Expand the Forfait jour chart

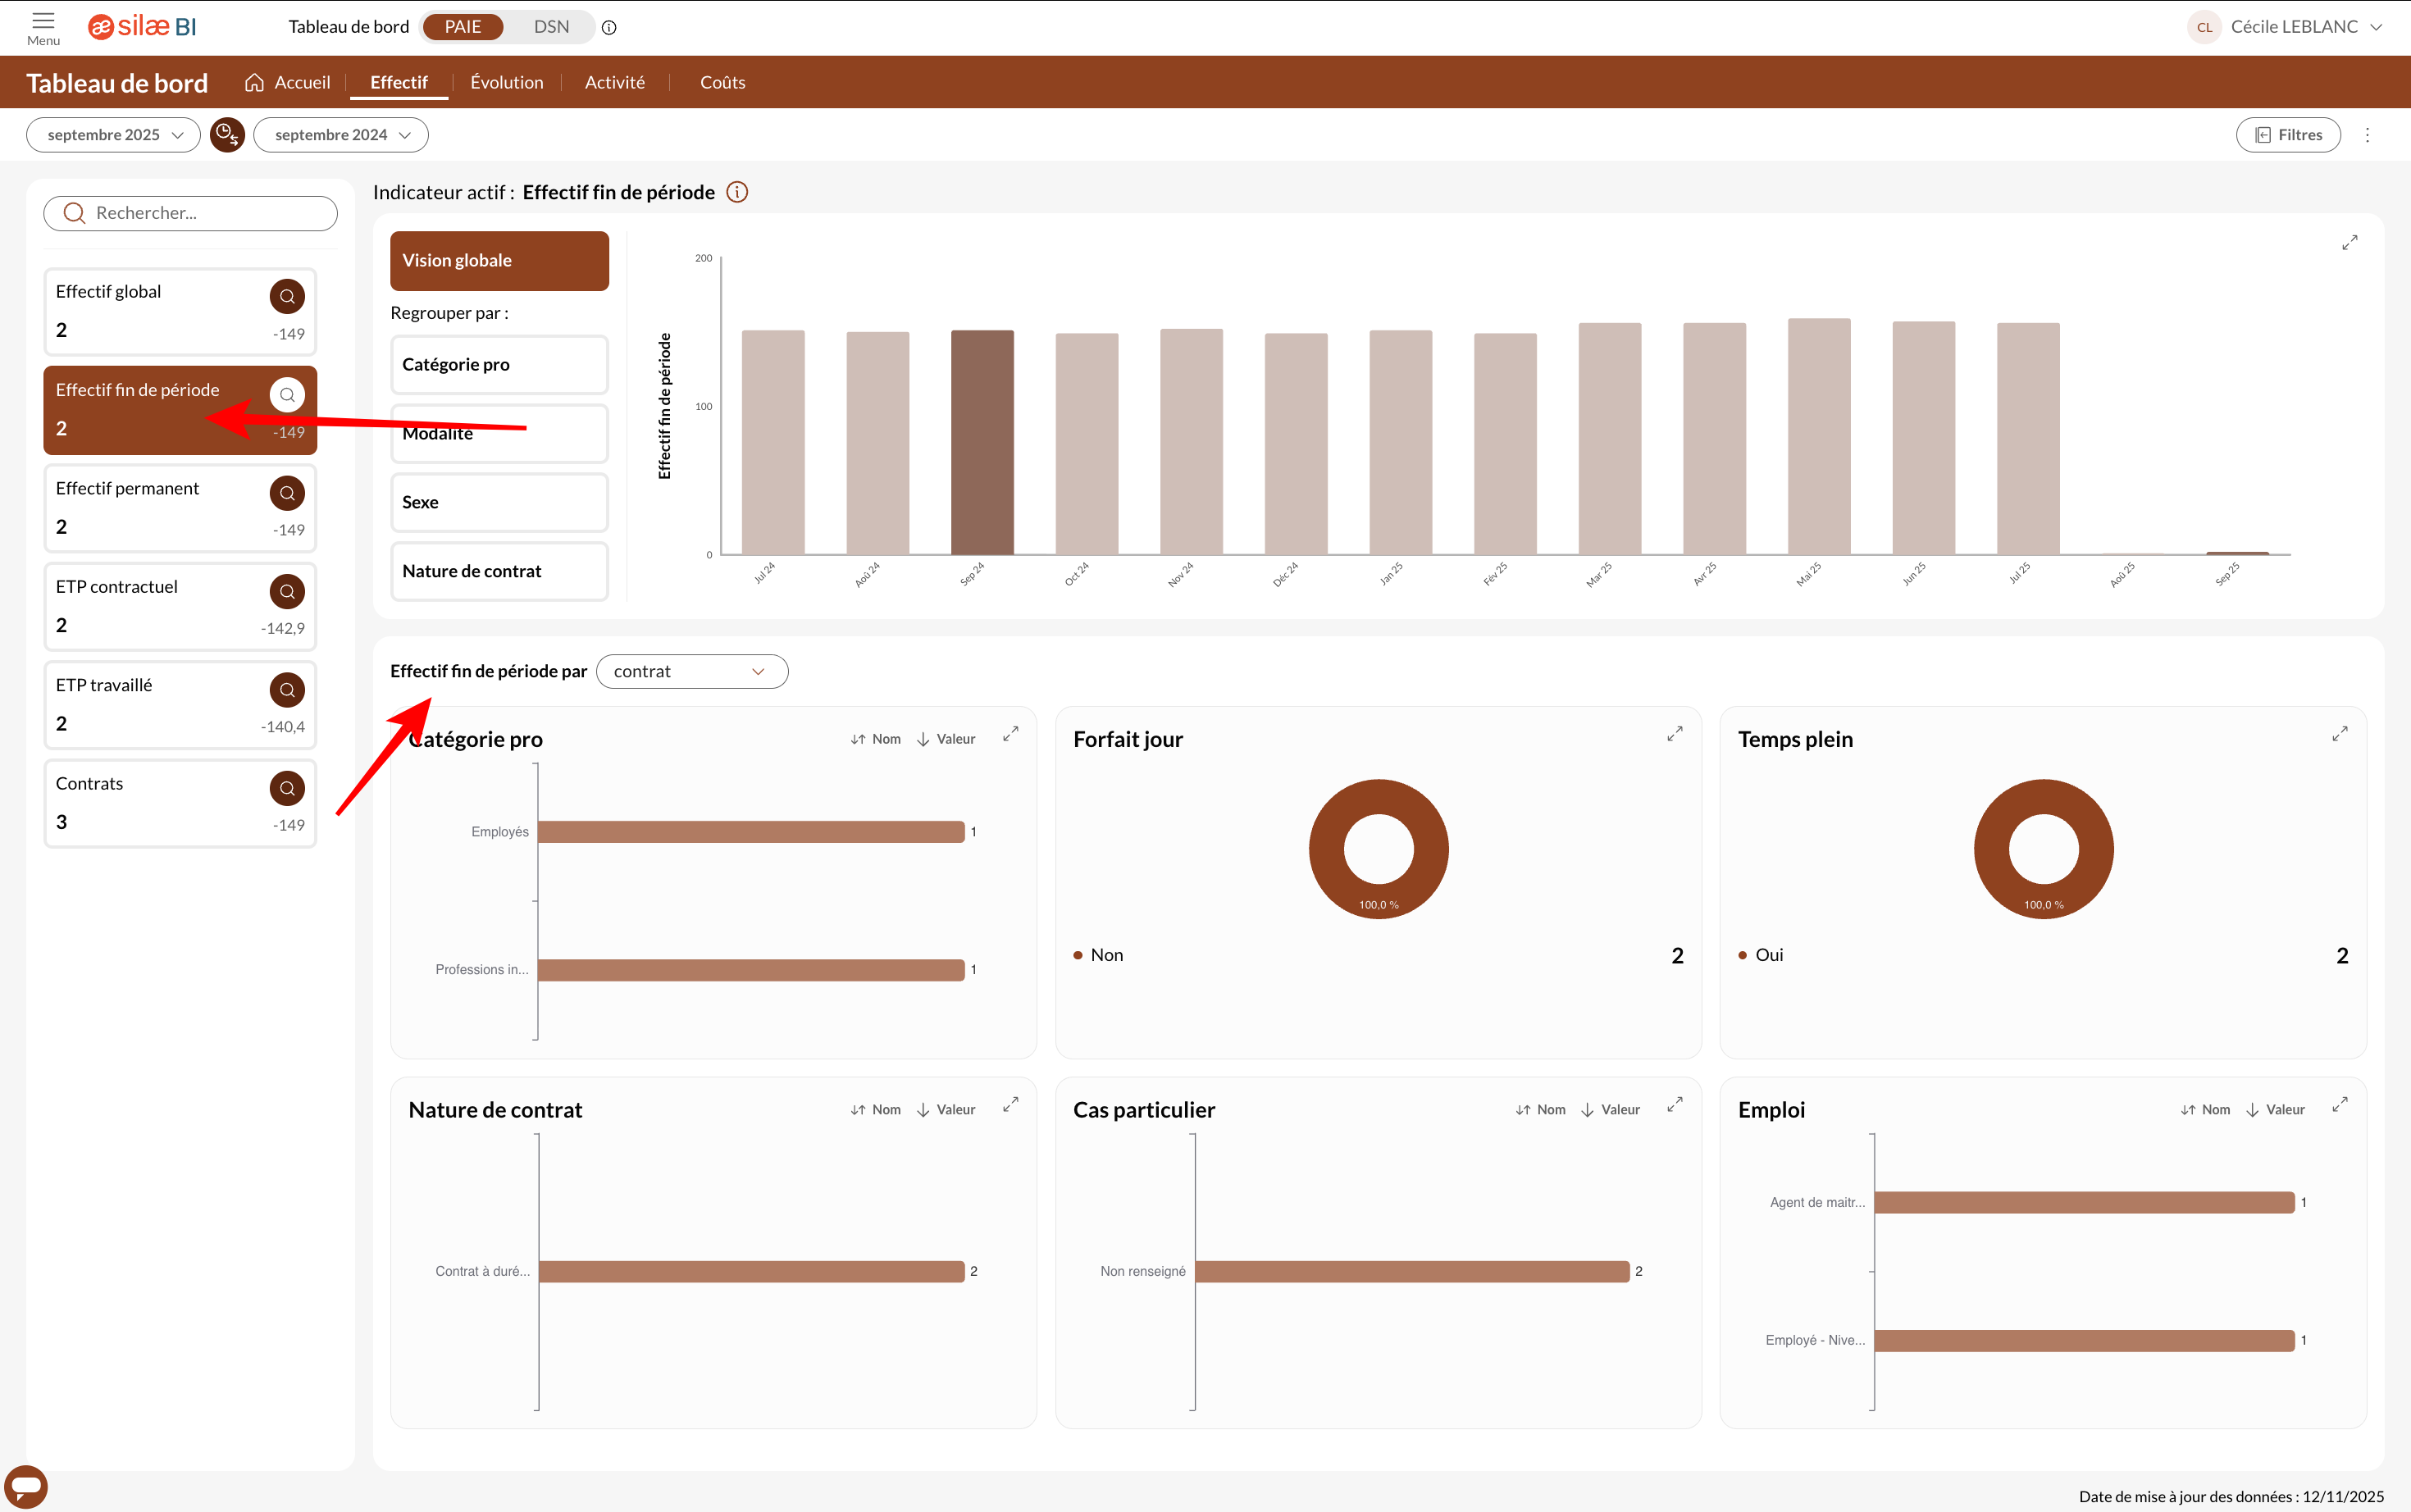coord(1674,734)
